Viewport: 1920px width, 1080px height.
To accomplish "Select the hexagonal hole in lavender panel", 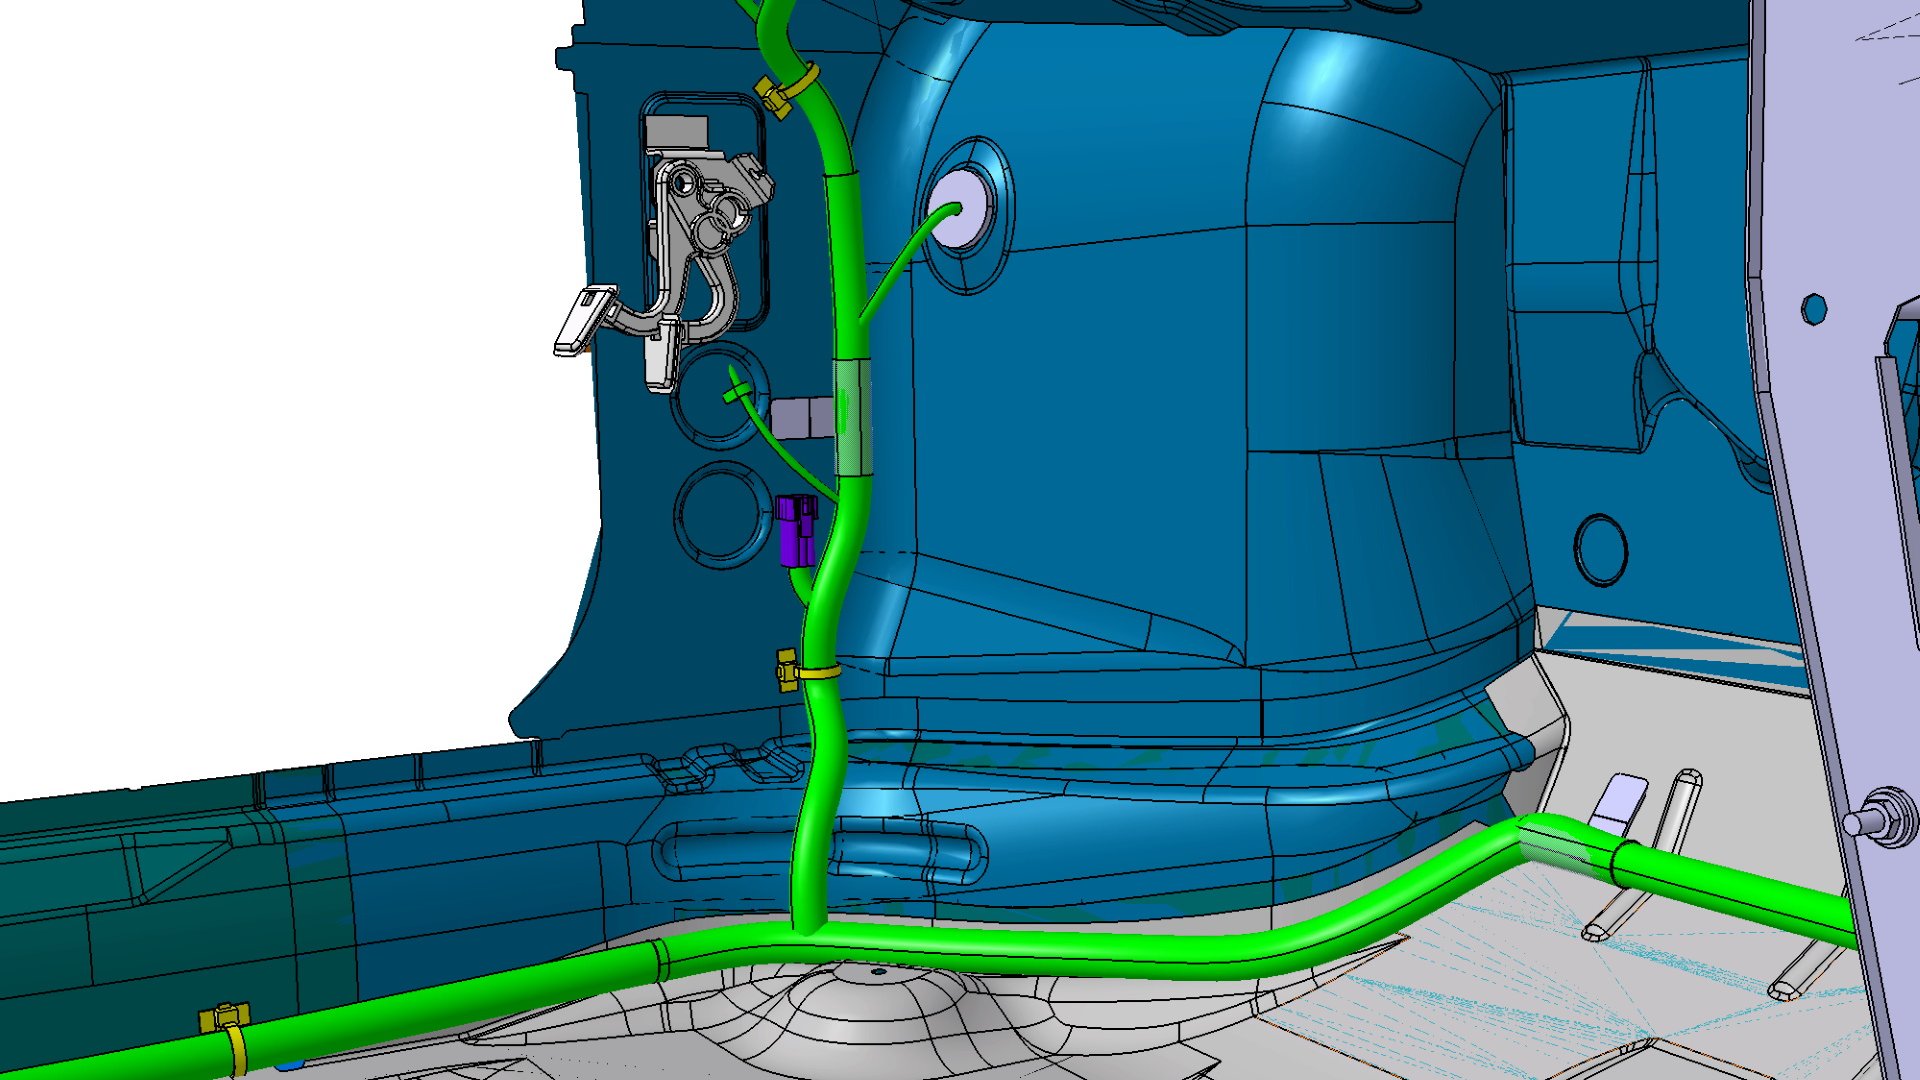I will (1814, 309).
